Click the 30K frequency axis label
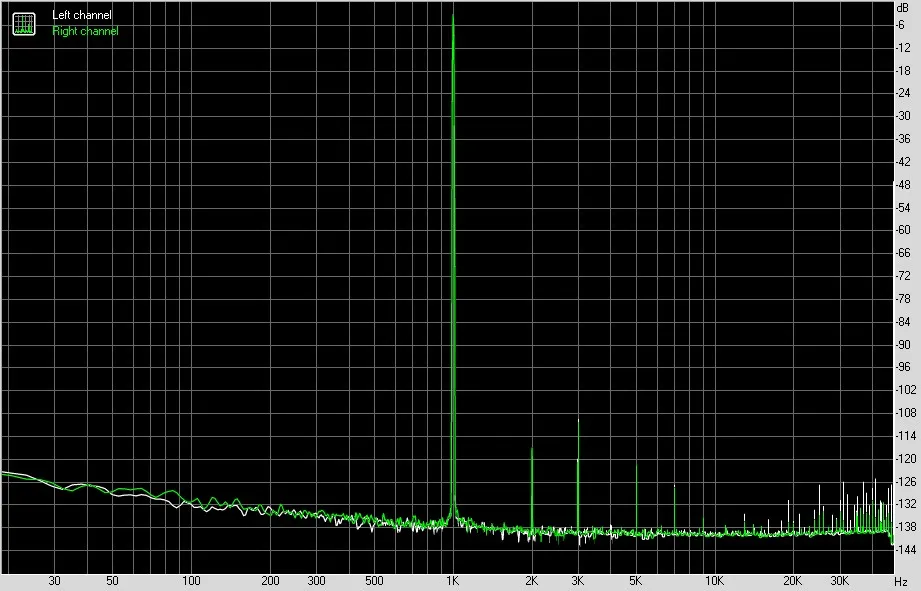This screenshot has width=921, height=591. tap(839, 581)
